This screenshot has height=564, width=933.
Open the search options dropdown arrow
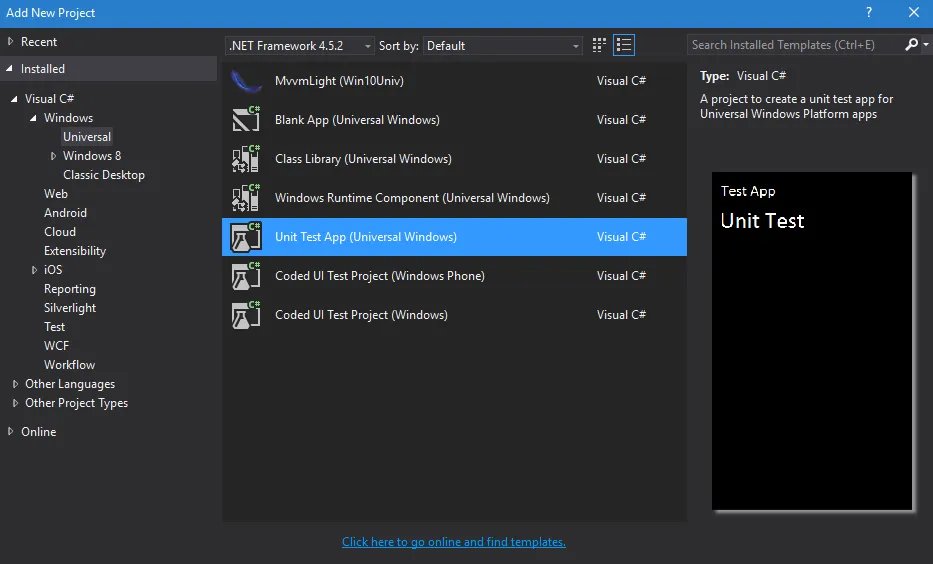coord(926,45)
